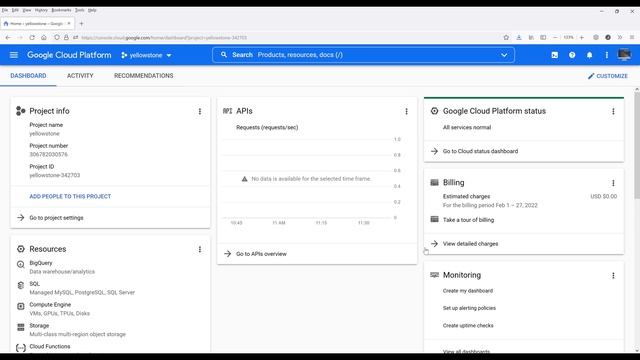Open the hamburger navigation menu
The height and width of the screenshot is (360, 640).
tap(13, 55)
